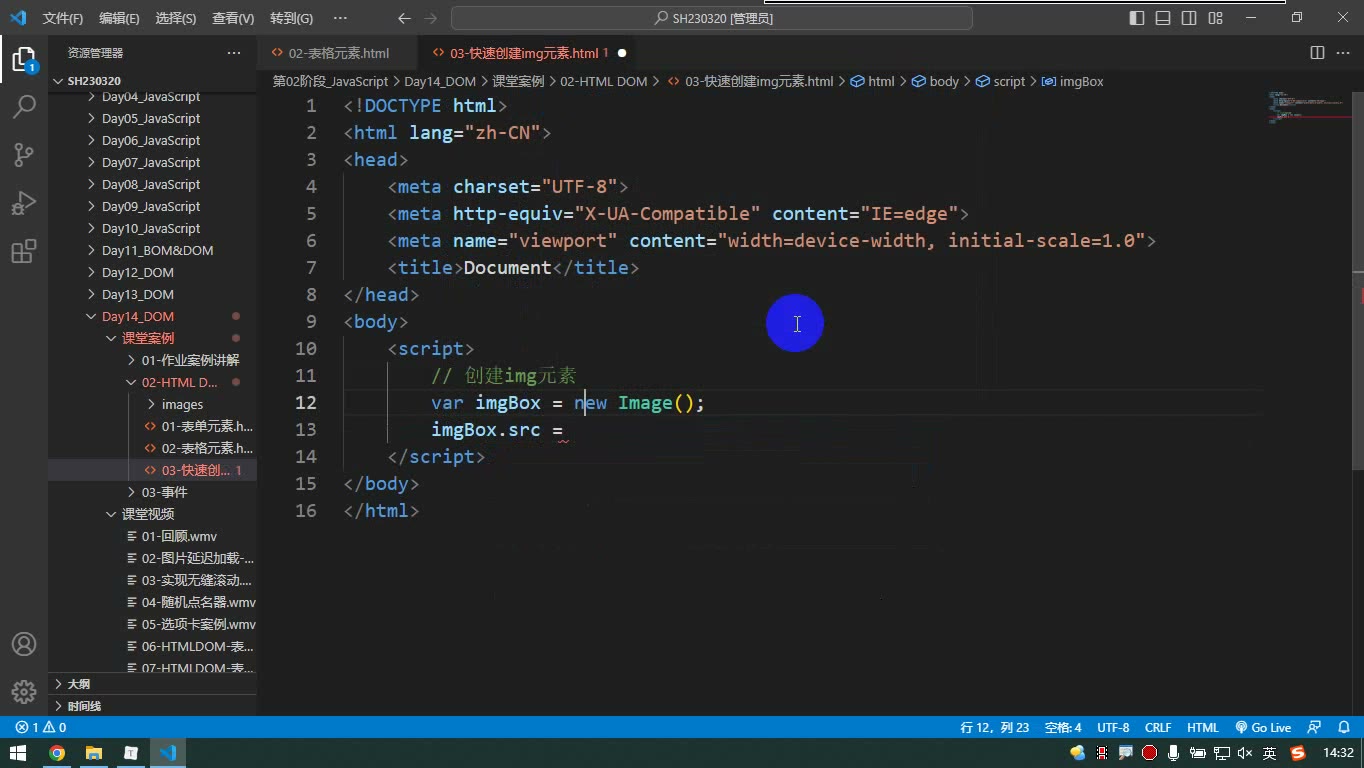The height and width of the screenshot is (768, 1364).
Task: Open the notifications bell in status bar
Action: point(1342,728)
